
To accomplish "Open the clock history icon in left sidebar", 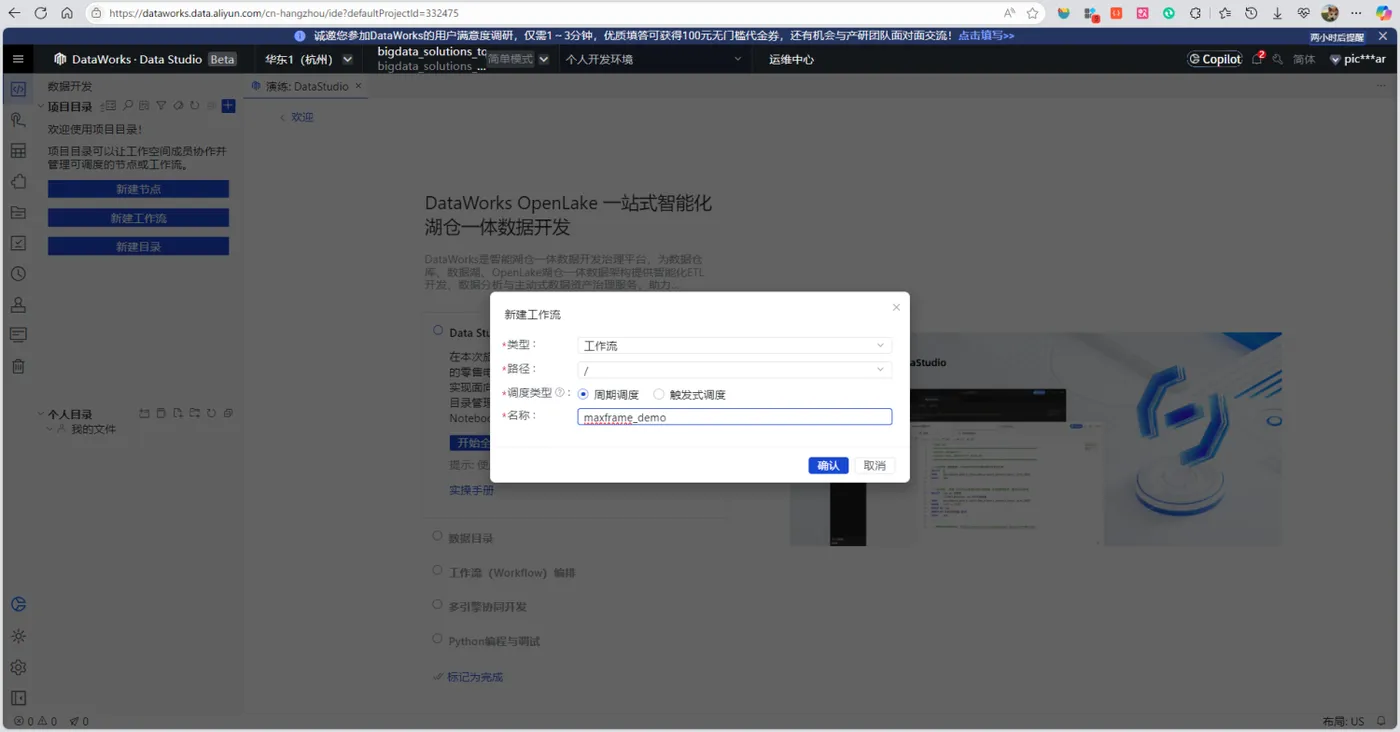I will pos(18,274).
